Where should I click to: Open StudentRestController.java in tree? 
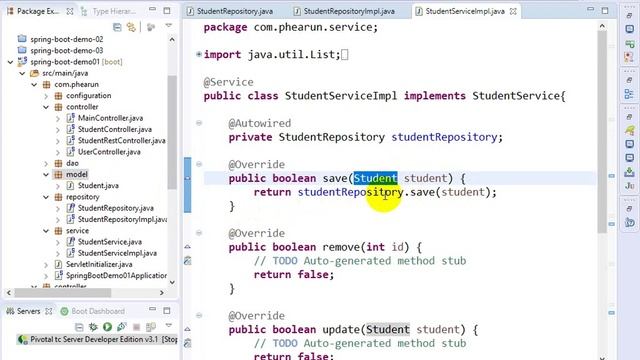(x=122, y=140)
